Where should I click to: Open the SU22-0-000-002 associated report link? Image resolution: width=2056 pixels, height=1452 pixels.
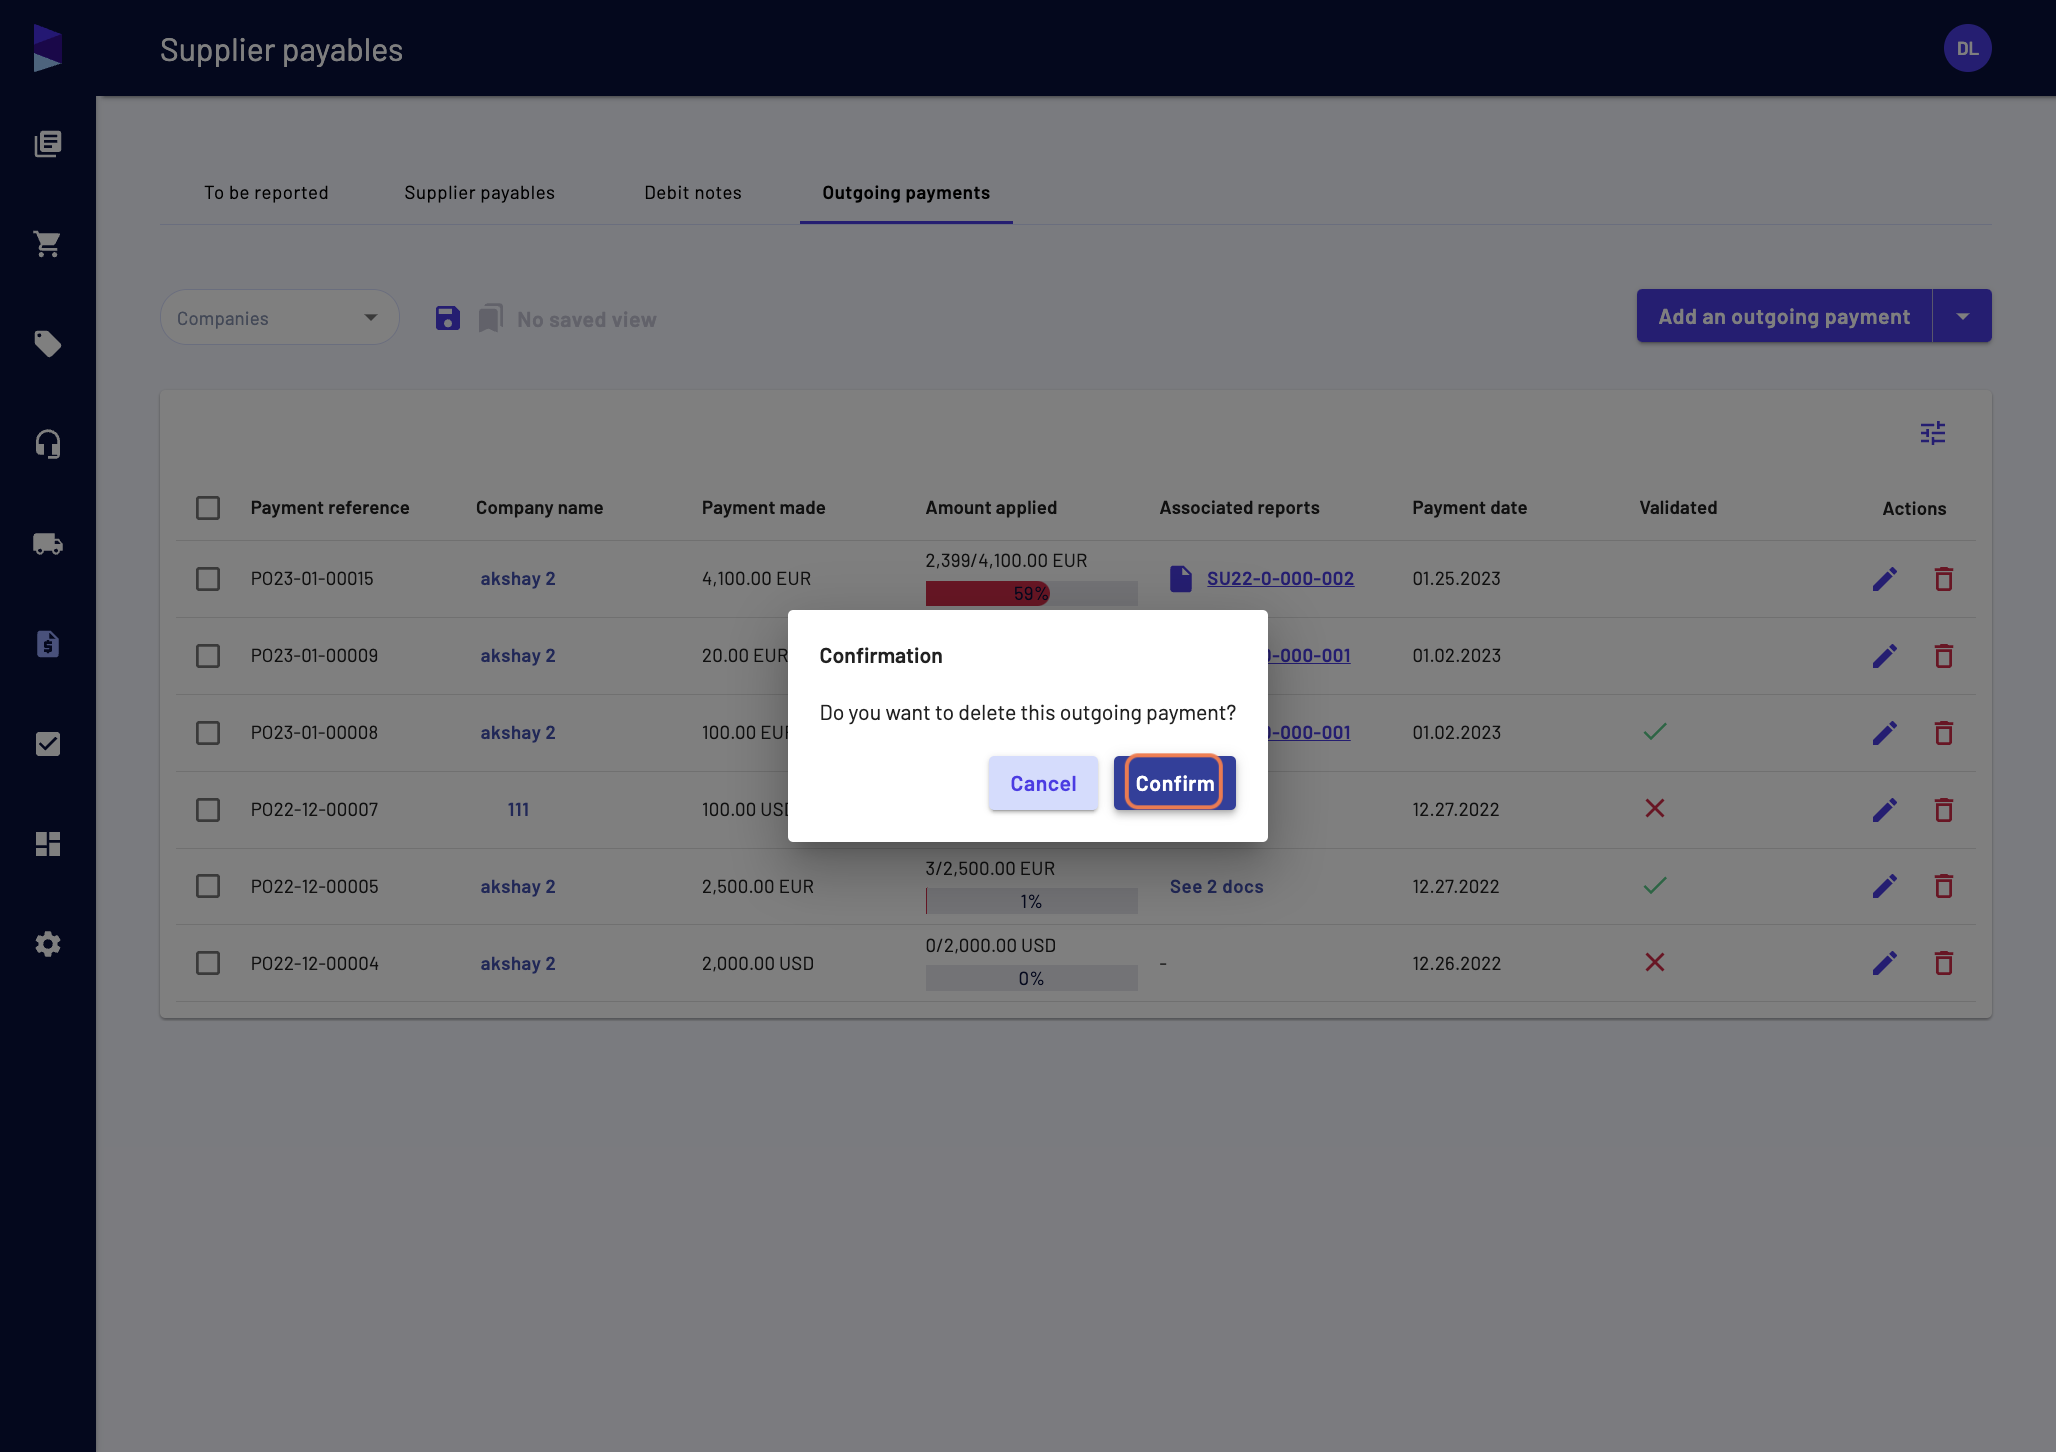[x=1280, y=578]
